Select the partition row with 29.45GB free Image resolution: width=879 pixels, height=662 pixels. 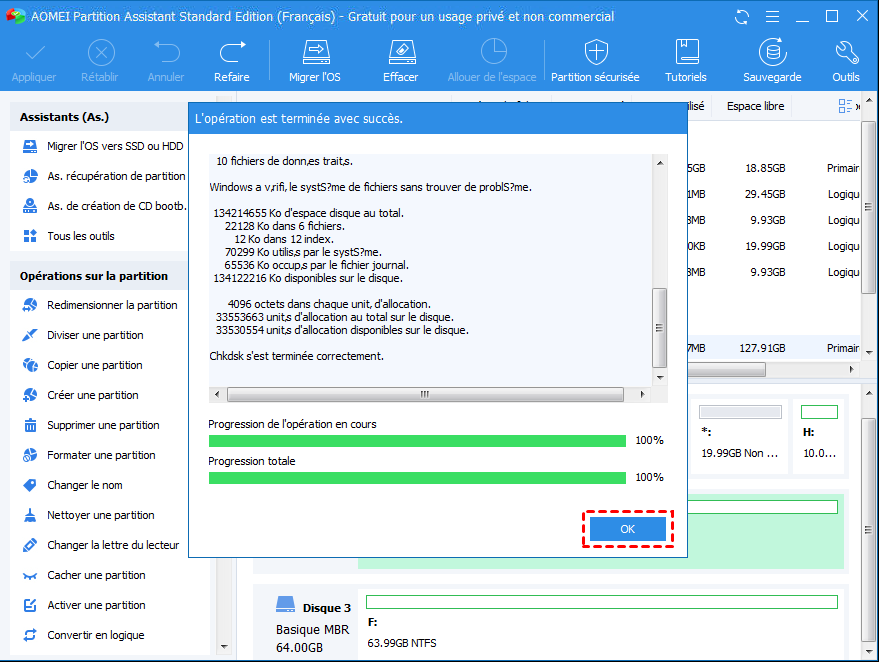click(774, 195)
